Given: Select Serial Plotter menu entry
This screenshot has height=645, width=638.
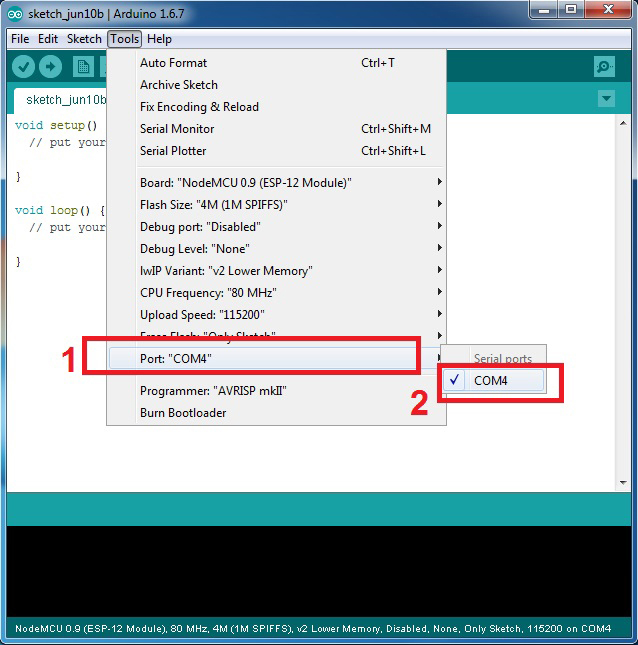Looking at the screenshot, I should coord(173,151).
